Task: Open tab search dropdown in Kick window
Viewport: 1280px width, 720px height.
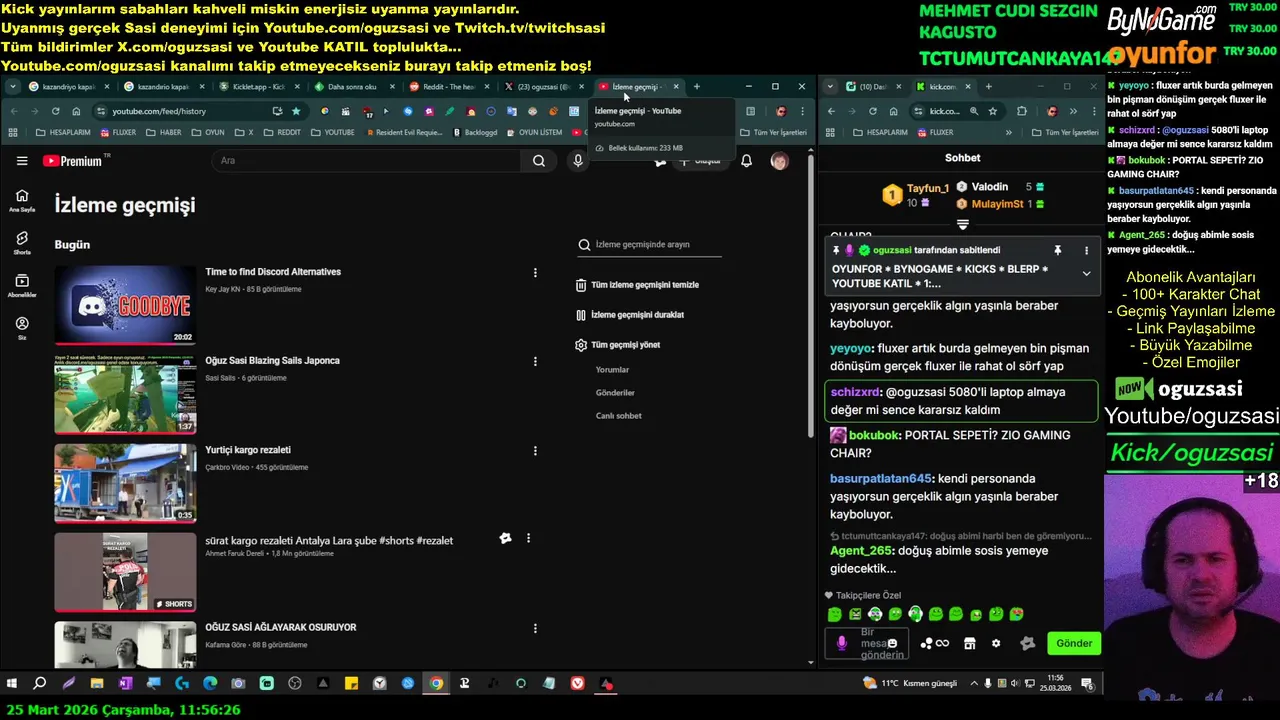Action: tap(830, 87)
